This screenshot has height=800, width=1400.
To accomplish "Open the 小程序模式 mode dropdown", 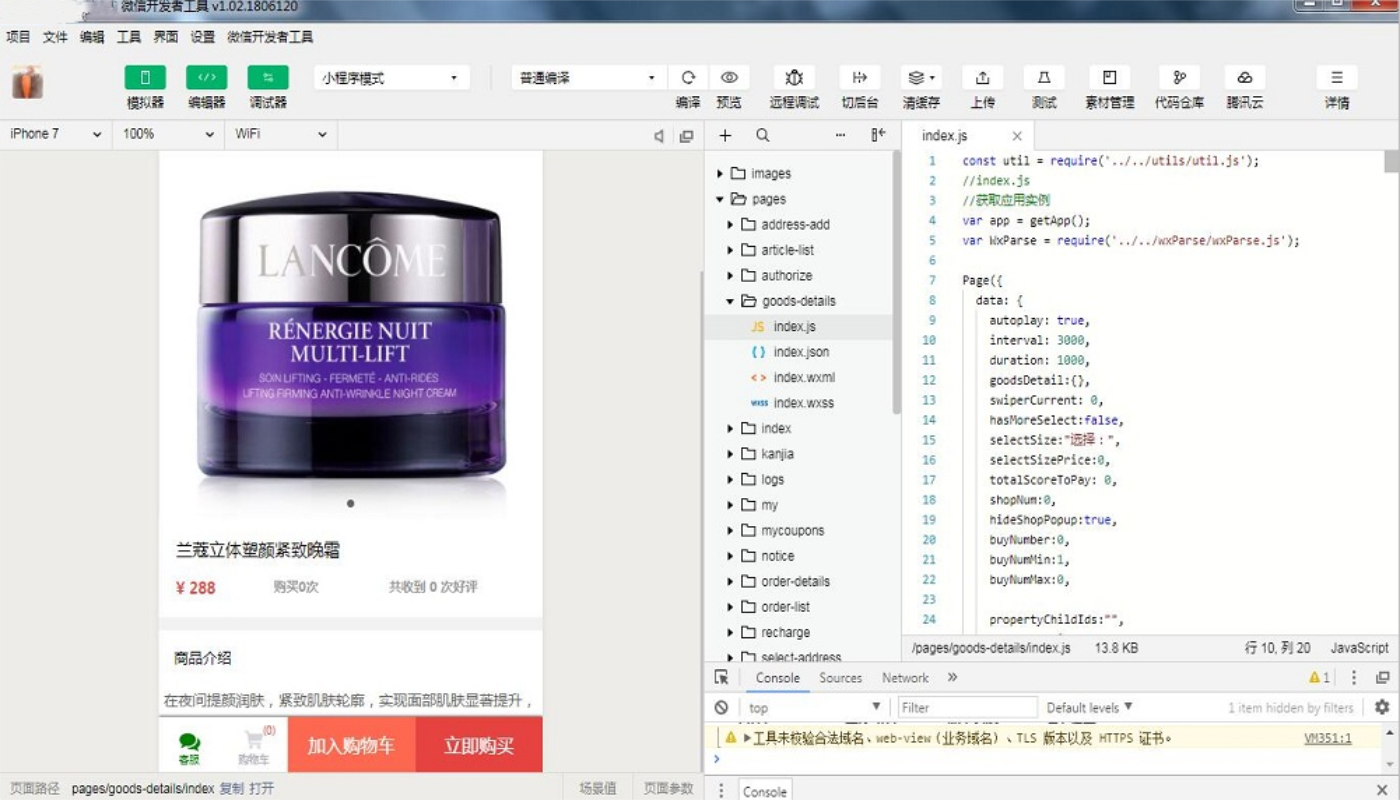I will tap(392, 78).
